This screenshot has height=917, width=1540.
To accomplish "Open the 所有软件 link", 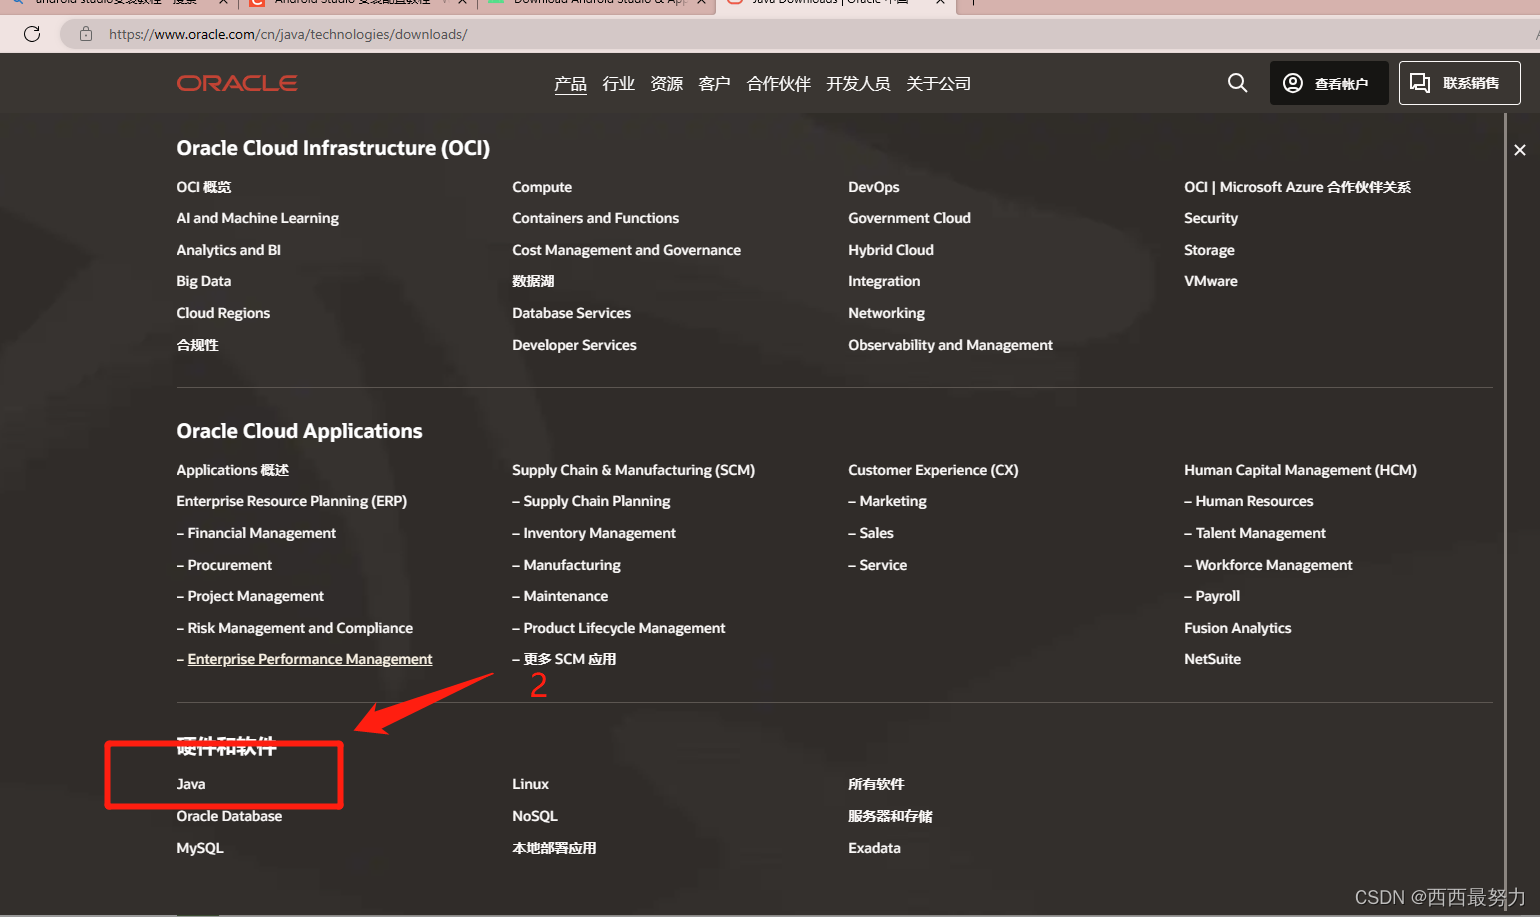I will 876,784.
